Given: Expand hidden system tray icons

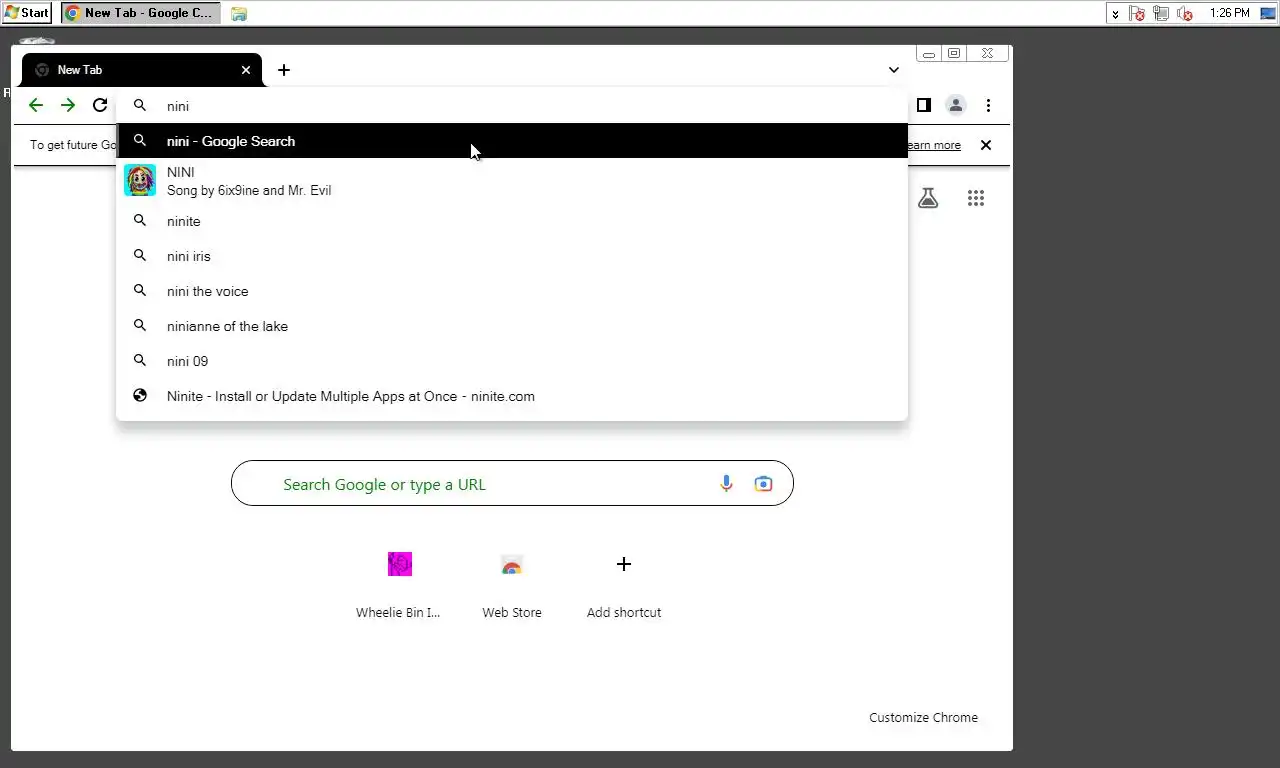Looking at the screenshot, I should (1115, 13).
